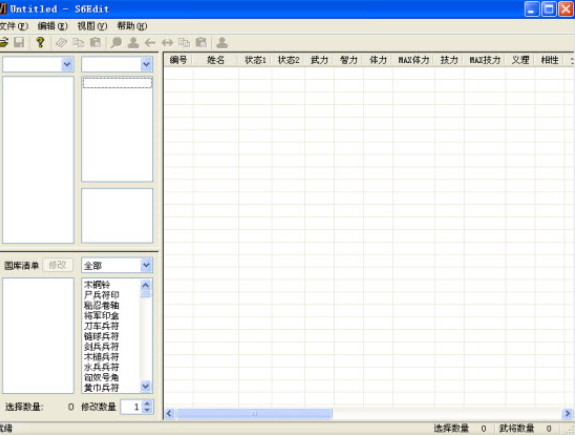575x436 pixels.
Task: Click the 武将数量 status bar entry
Action: pos(525,428)
